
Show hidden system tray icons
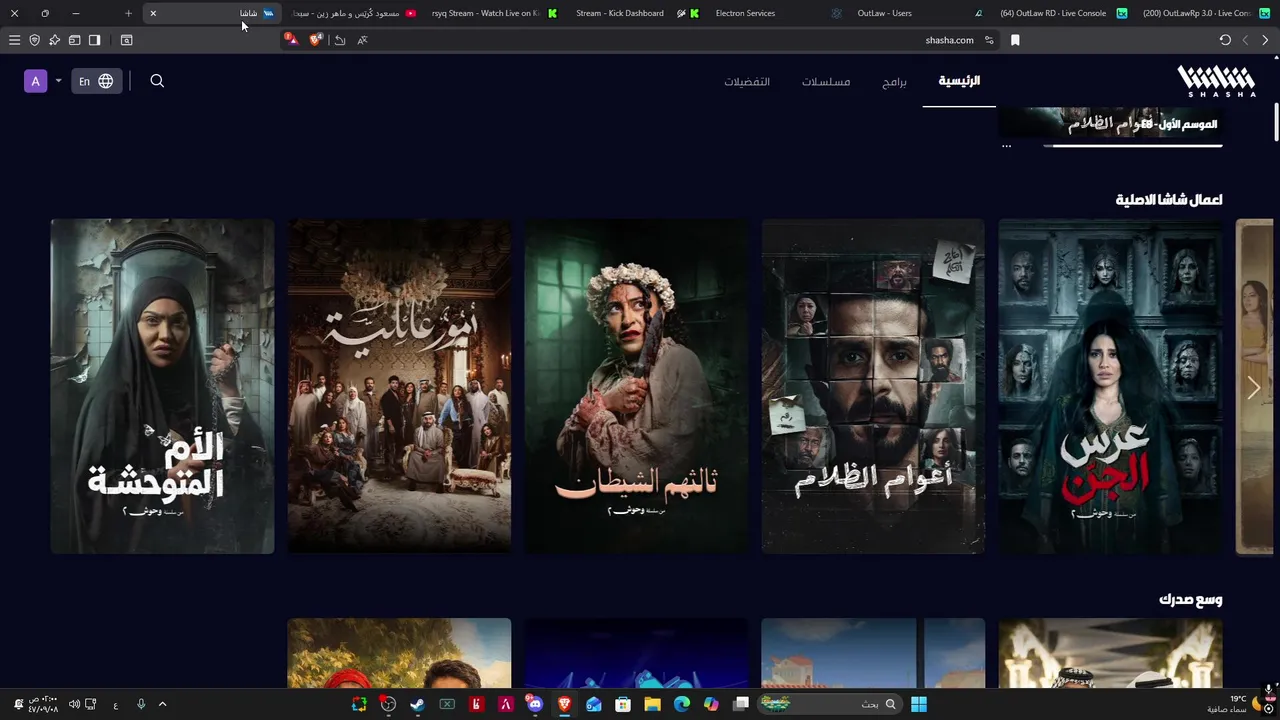[162, 704]
